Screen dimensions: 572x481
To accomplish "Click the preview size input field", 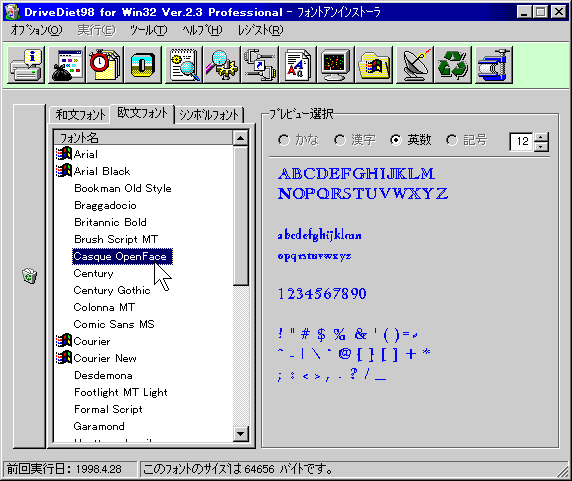I will pyautogui.click(x=522, y=141).
